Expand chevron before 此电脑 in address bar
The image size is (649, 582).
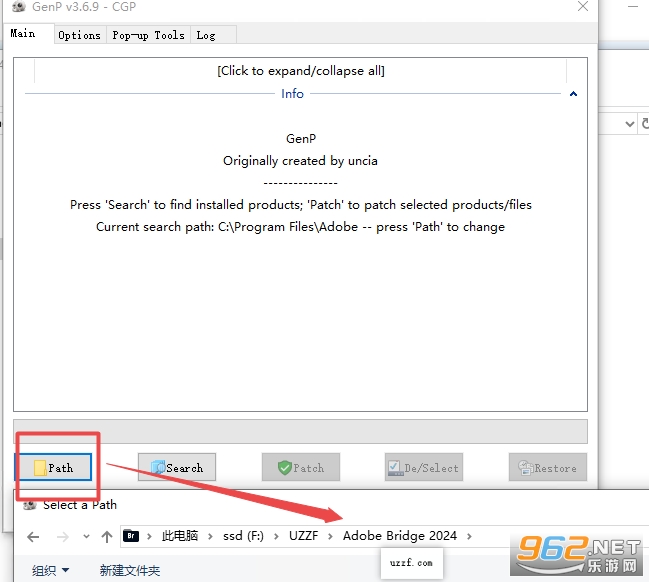(149, 536)
